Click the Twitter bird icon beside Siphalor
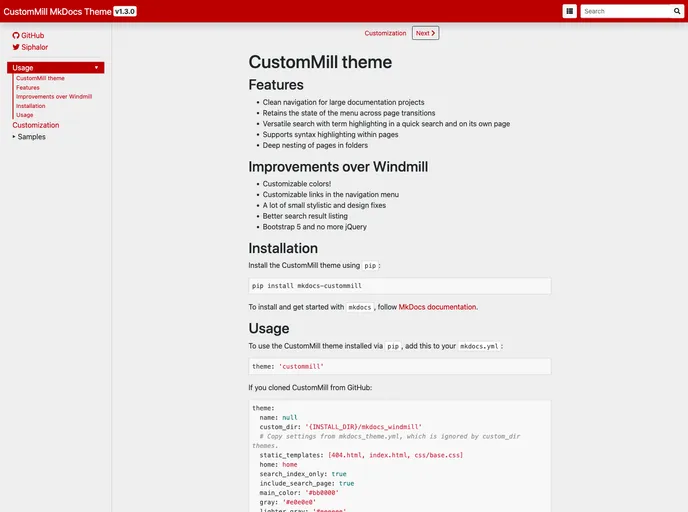The width and height of the screenshot is (688, 512). pos(16,47)
